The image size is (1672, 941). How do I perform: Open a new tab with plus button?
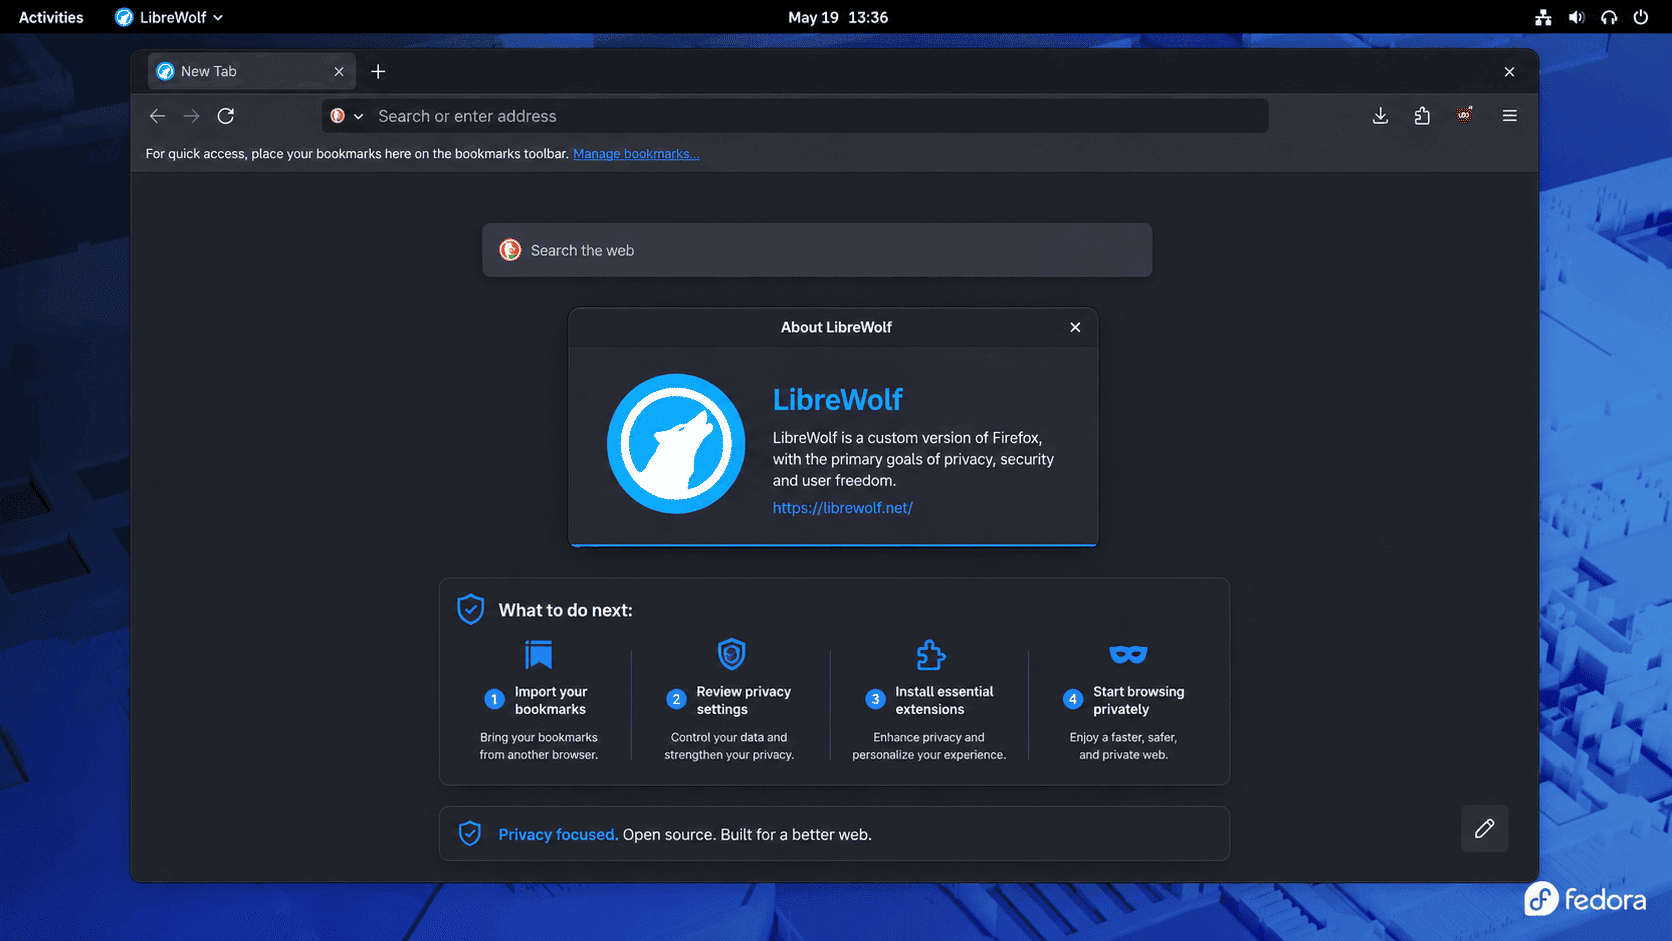pos(378,71)
